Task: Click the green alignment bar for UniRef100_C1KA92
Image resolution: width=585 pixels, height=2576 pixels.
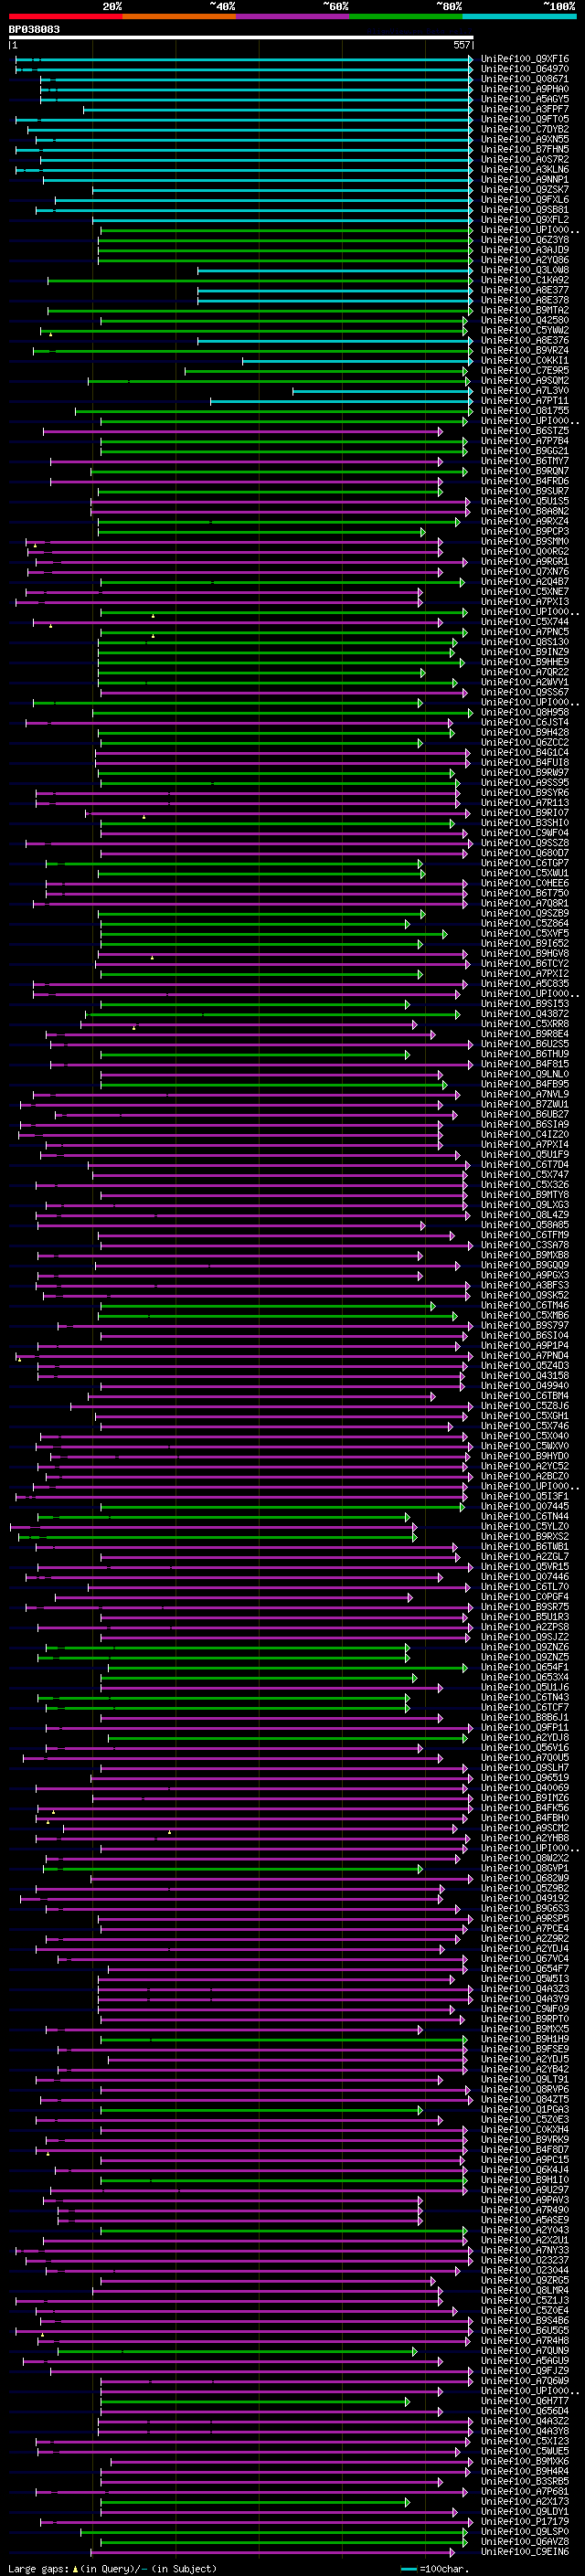Action: (260, 281)
